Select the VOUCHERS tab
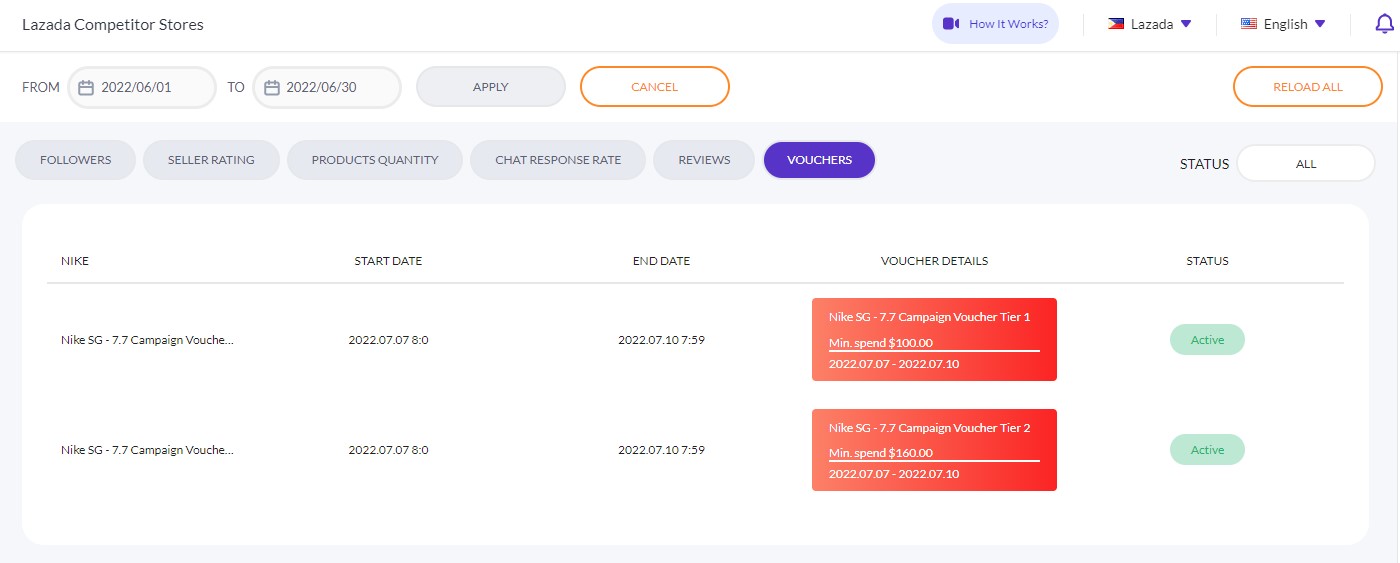This screenshot has width=1400, height=563. (820, 160)
